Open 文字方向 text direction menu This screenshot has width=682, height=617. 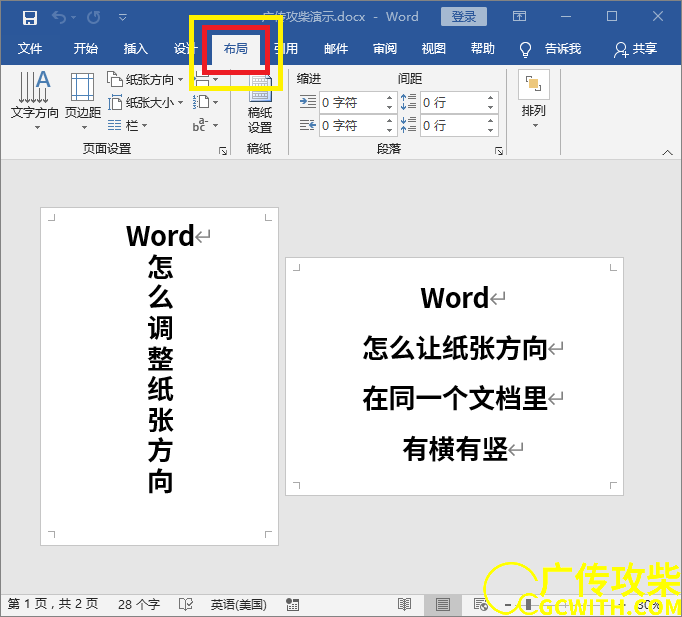pos(34,100)
